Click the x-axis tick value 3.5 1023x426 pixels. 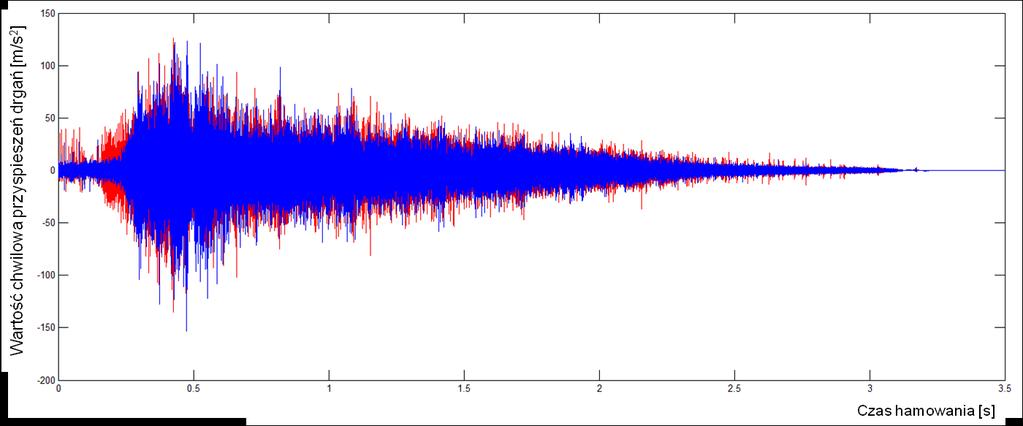tap(1004, 389)
